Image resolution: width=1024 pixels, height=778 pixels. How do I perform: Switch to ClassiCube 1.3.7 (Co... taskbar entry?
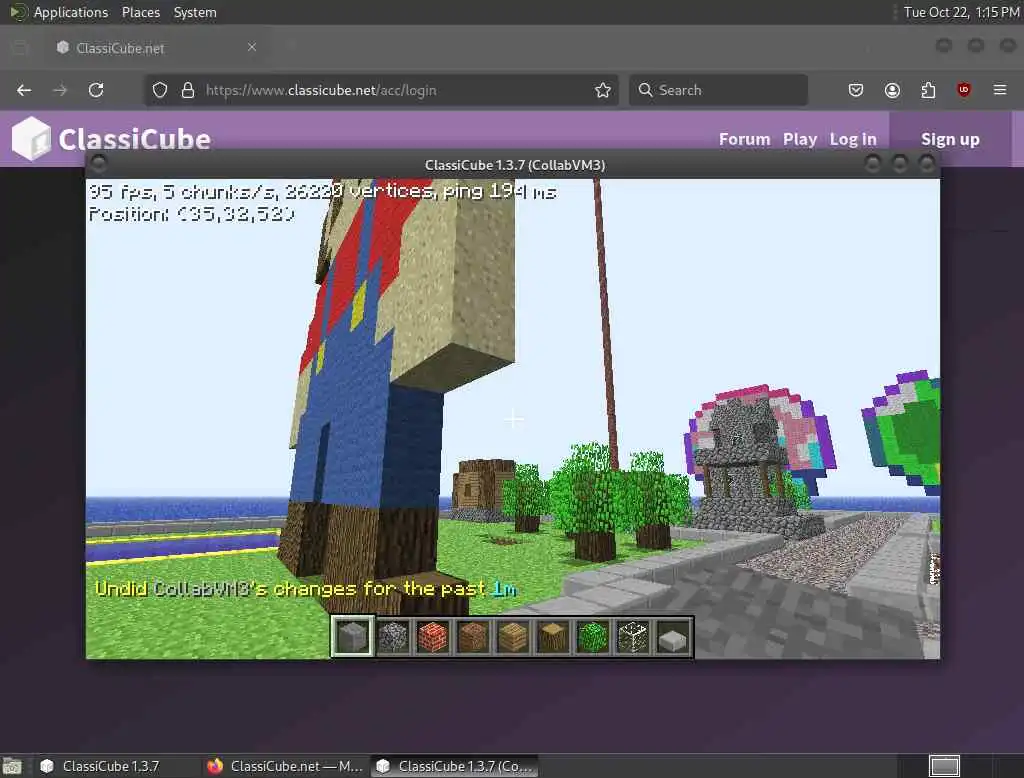(456, 766)
